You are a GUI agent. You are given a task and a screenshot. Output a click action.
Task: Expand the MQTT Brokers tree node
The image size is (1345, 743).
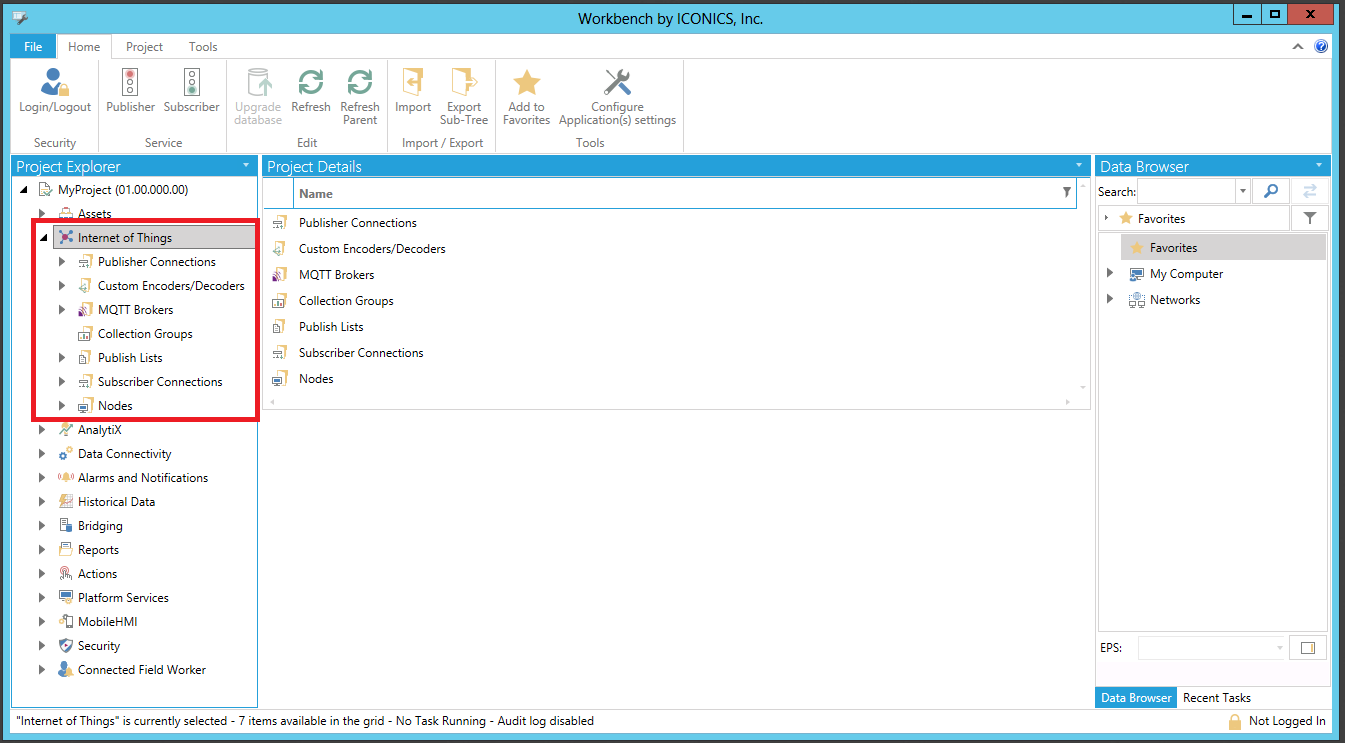tap(62, 310)
